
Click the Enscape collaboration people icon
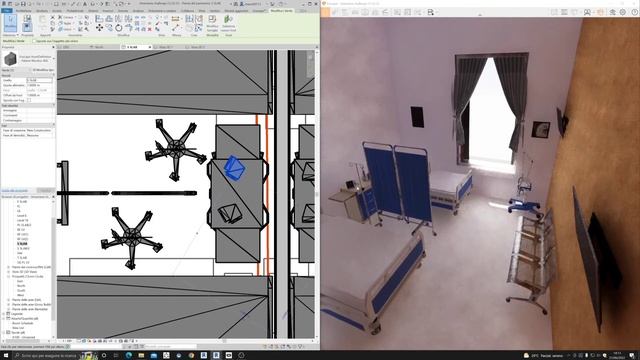(x=587, y=12)
